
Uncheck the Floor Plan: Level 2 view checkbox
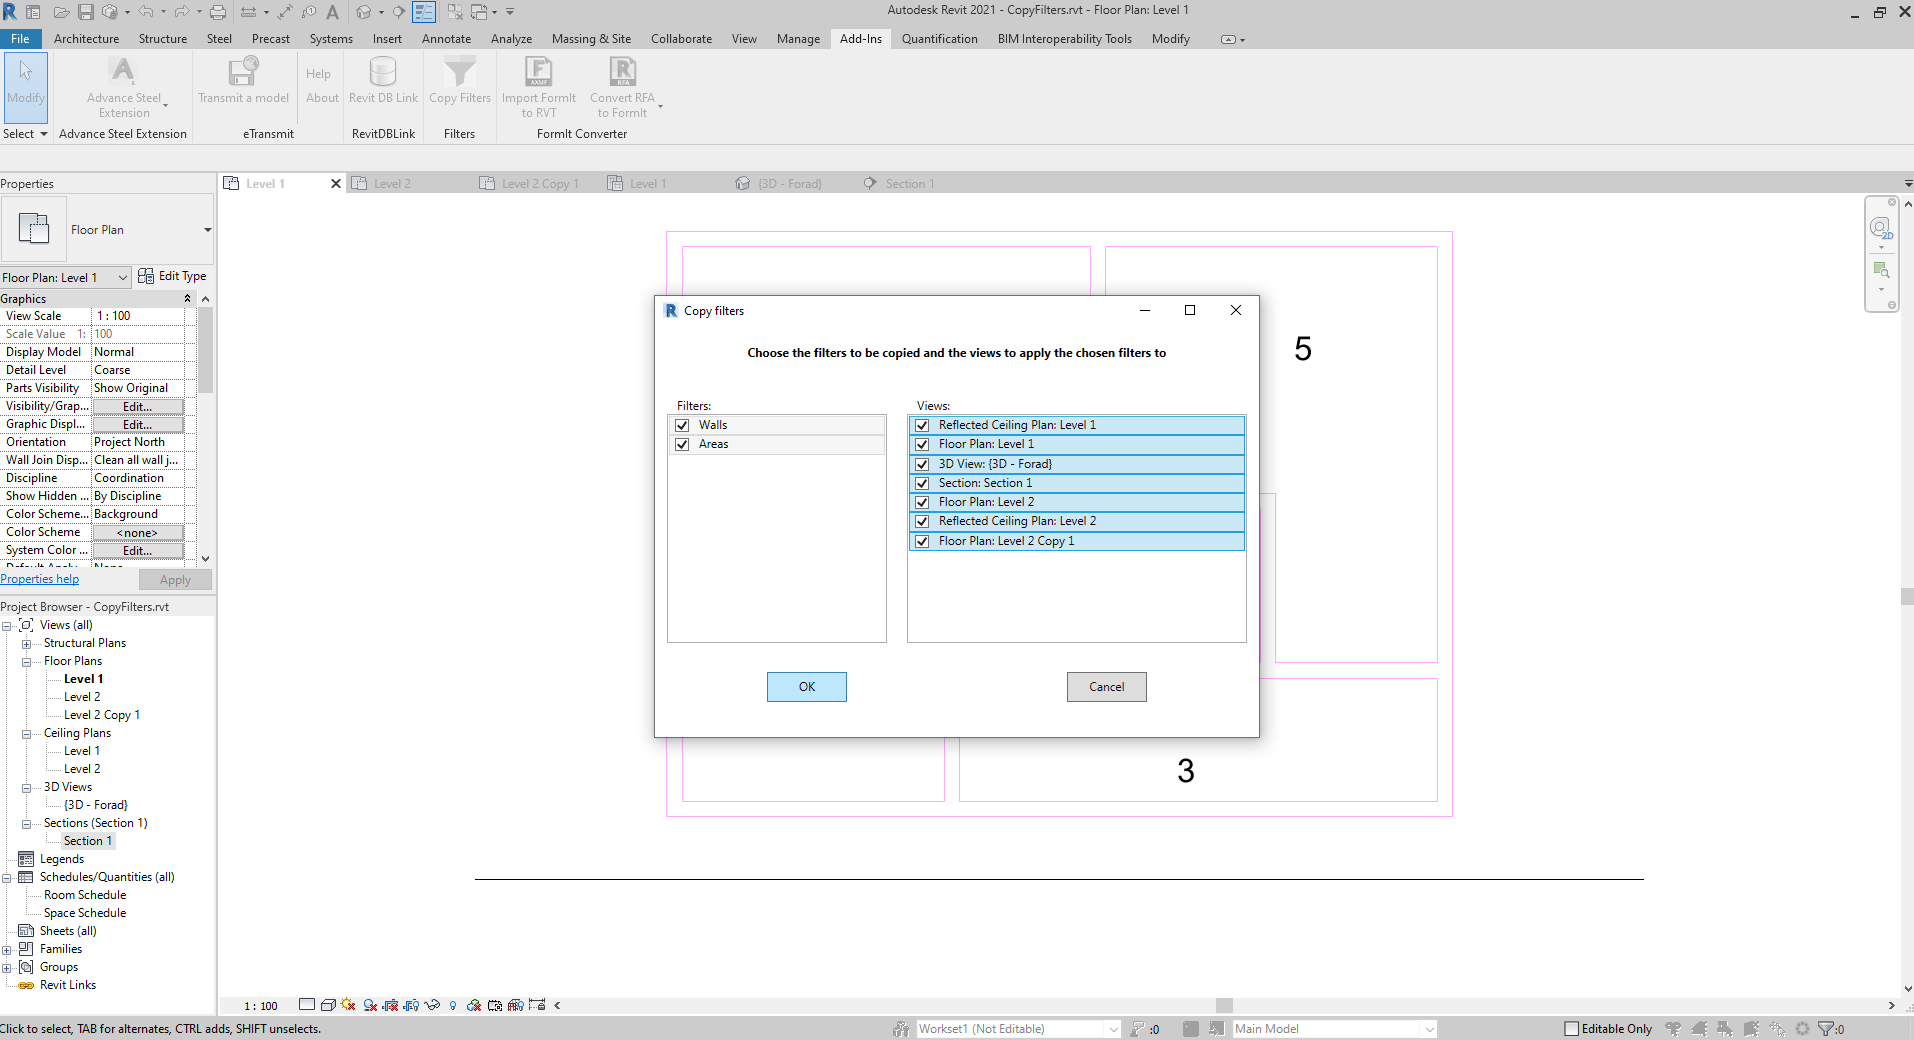point(922,502)
